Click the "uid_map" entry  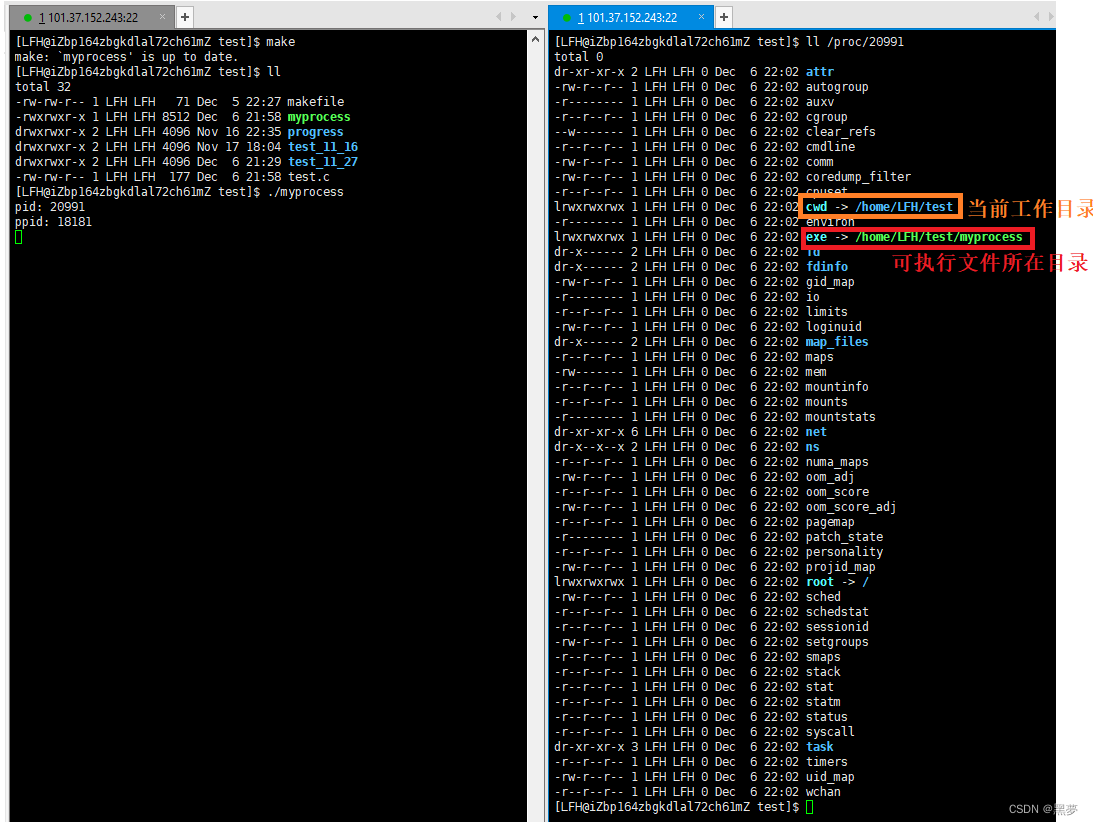tap(830, 776)
